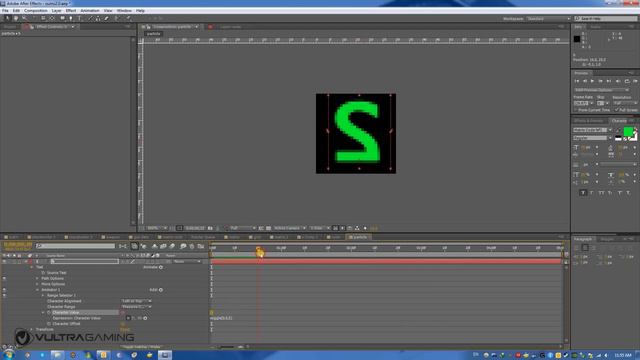The image size is (640, 360).
Task: Toggle Draft 3D in timeline
Action: [144, 246]
